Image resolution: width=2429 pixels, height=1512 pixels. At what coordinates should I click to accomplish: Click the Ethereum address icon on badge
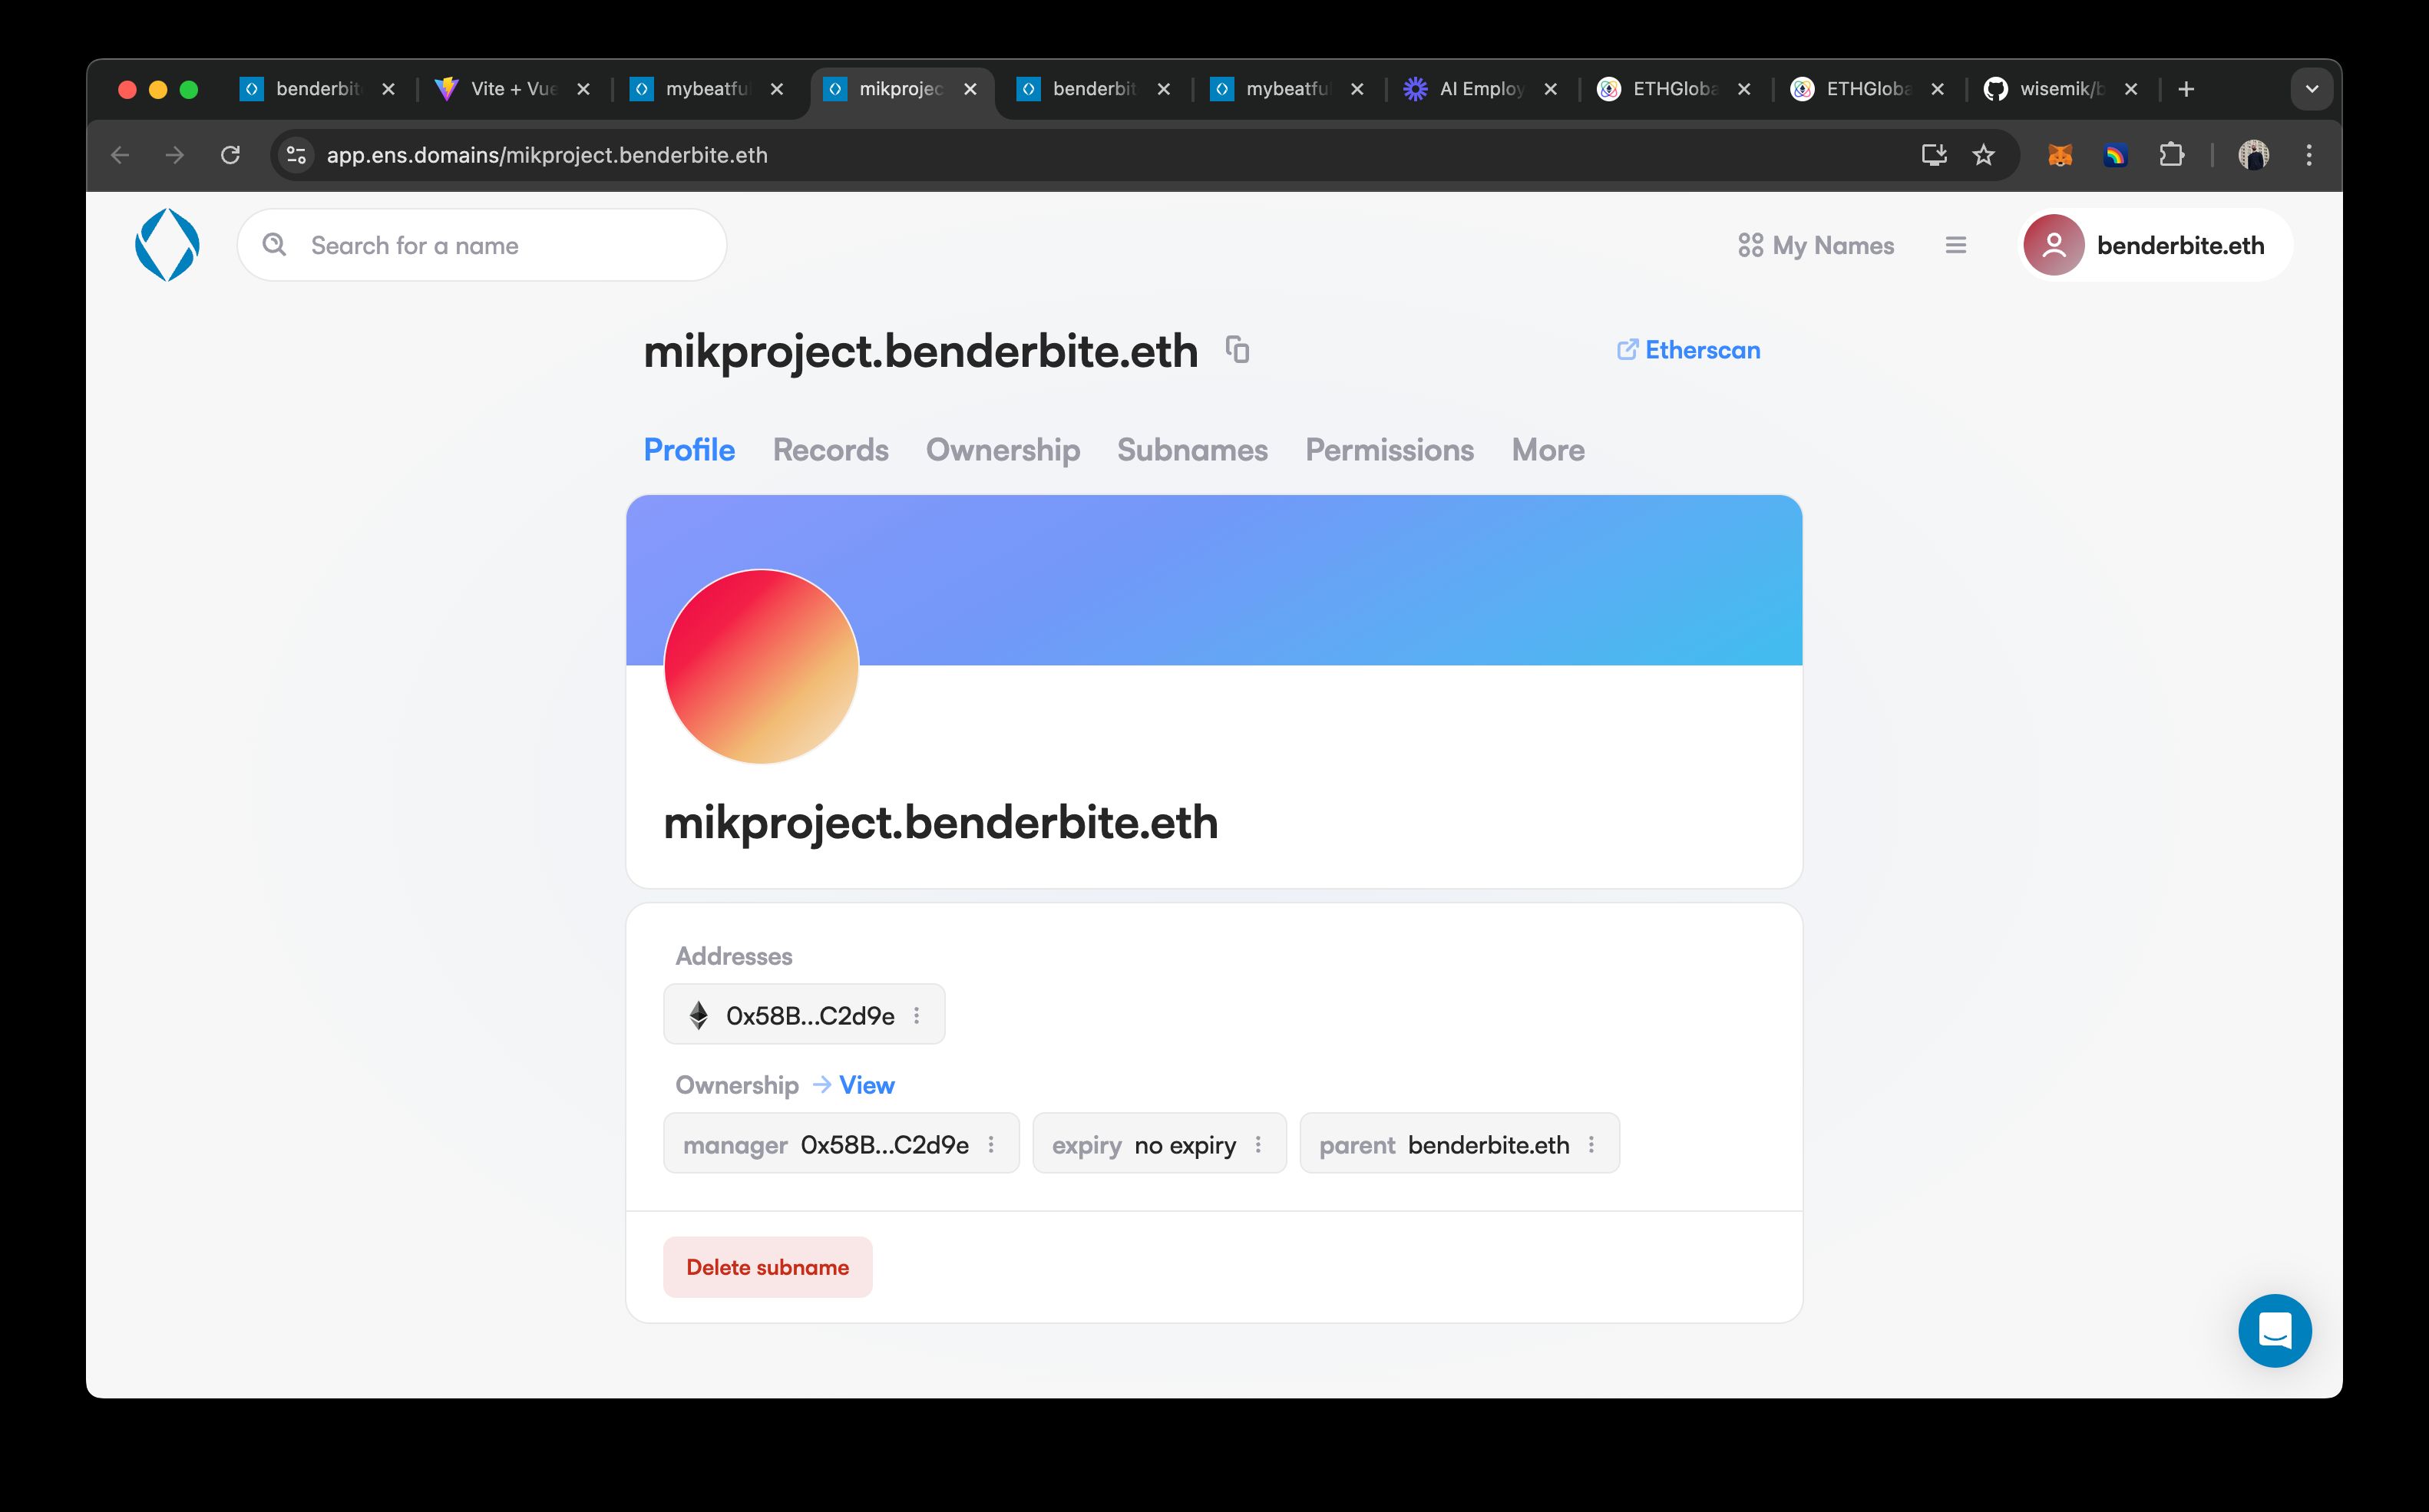[x=697, y=1014]
